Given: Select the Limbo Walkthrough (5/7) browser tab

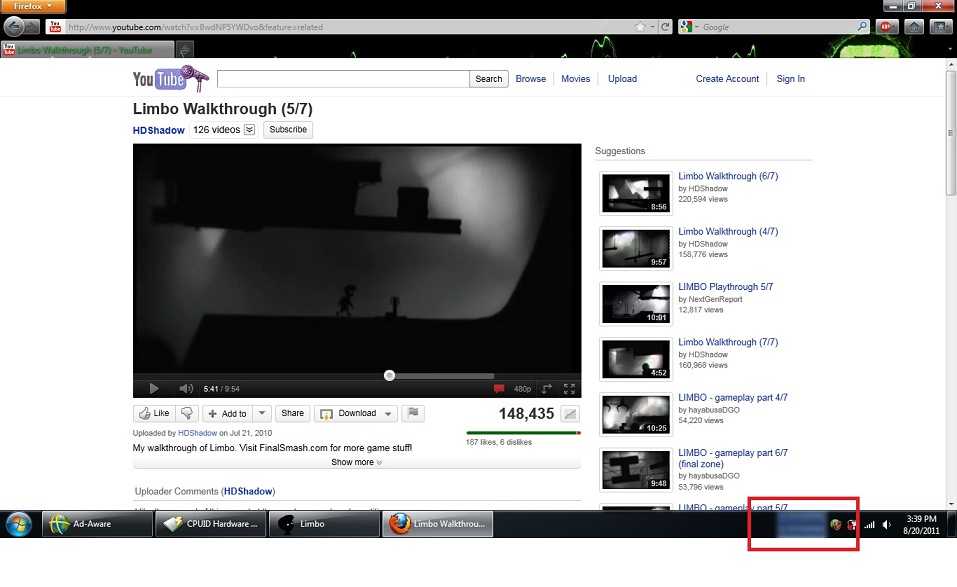Looking at the screenshot, I should click(88, 49).
